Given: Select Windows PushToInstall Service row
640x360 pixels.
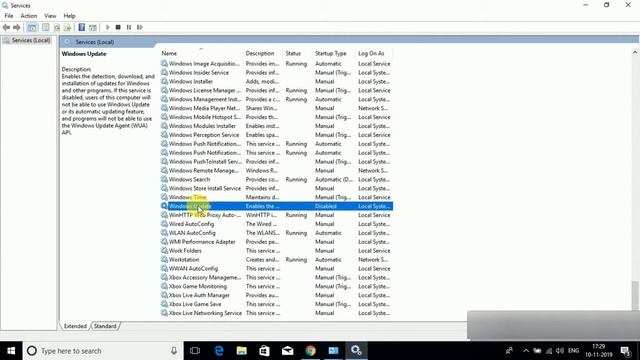Looking at the screenshot, I should 276,162.
